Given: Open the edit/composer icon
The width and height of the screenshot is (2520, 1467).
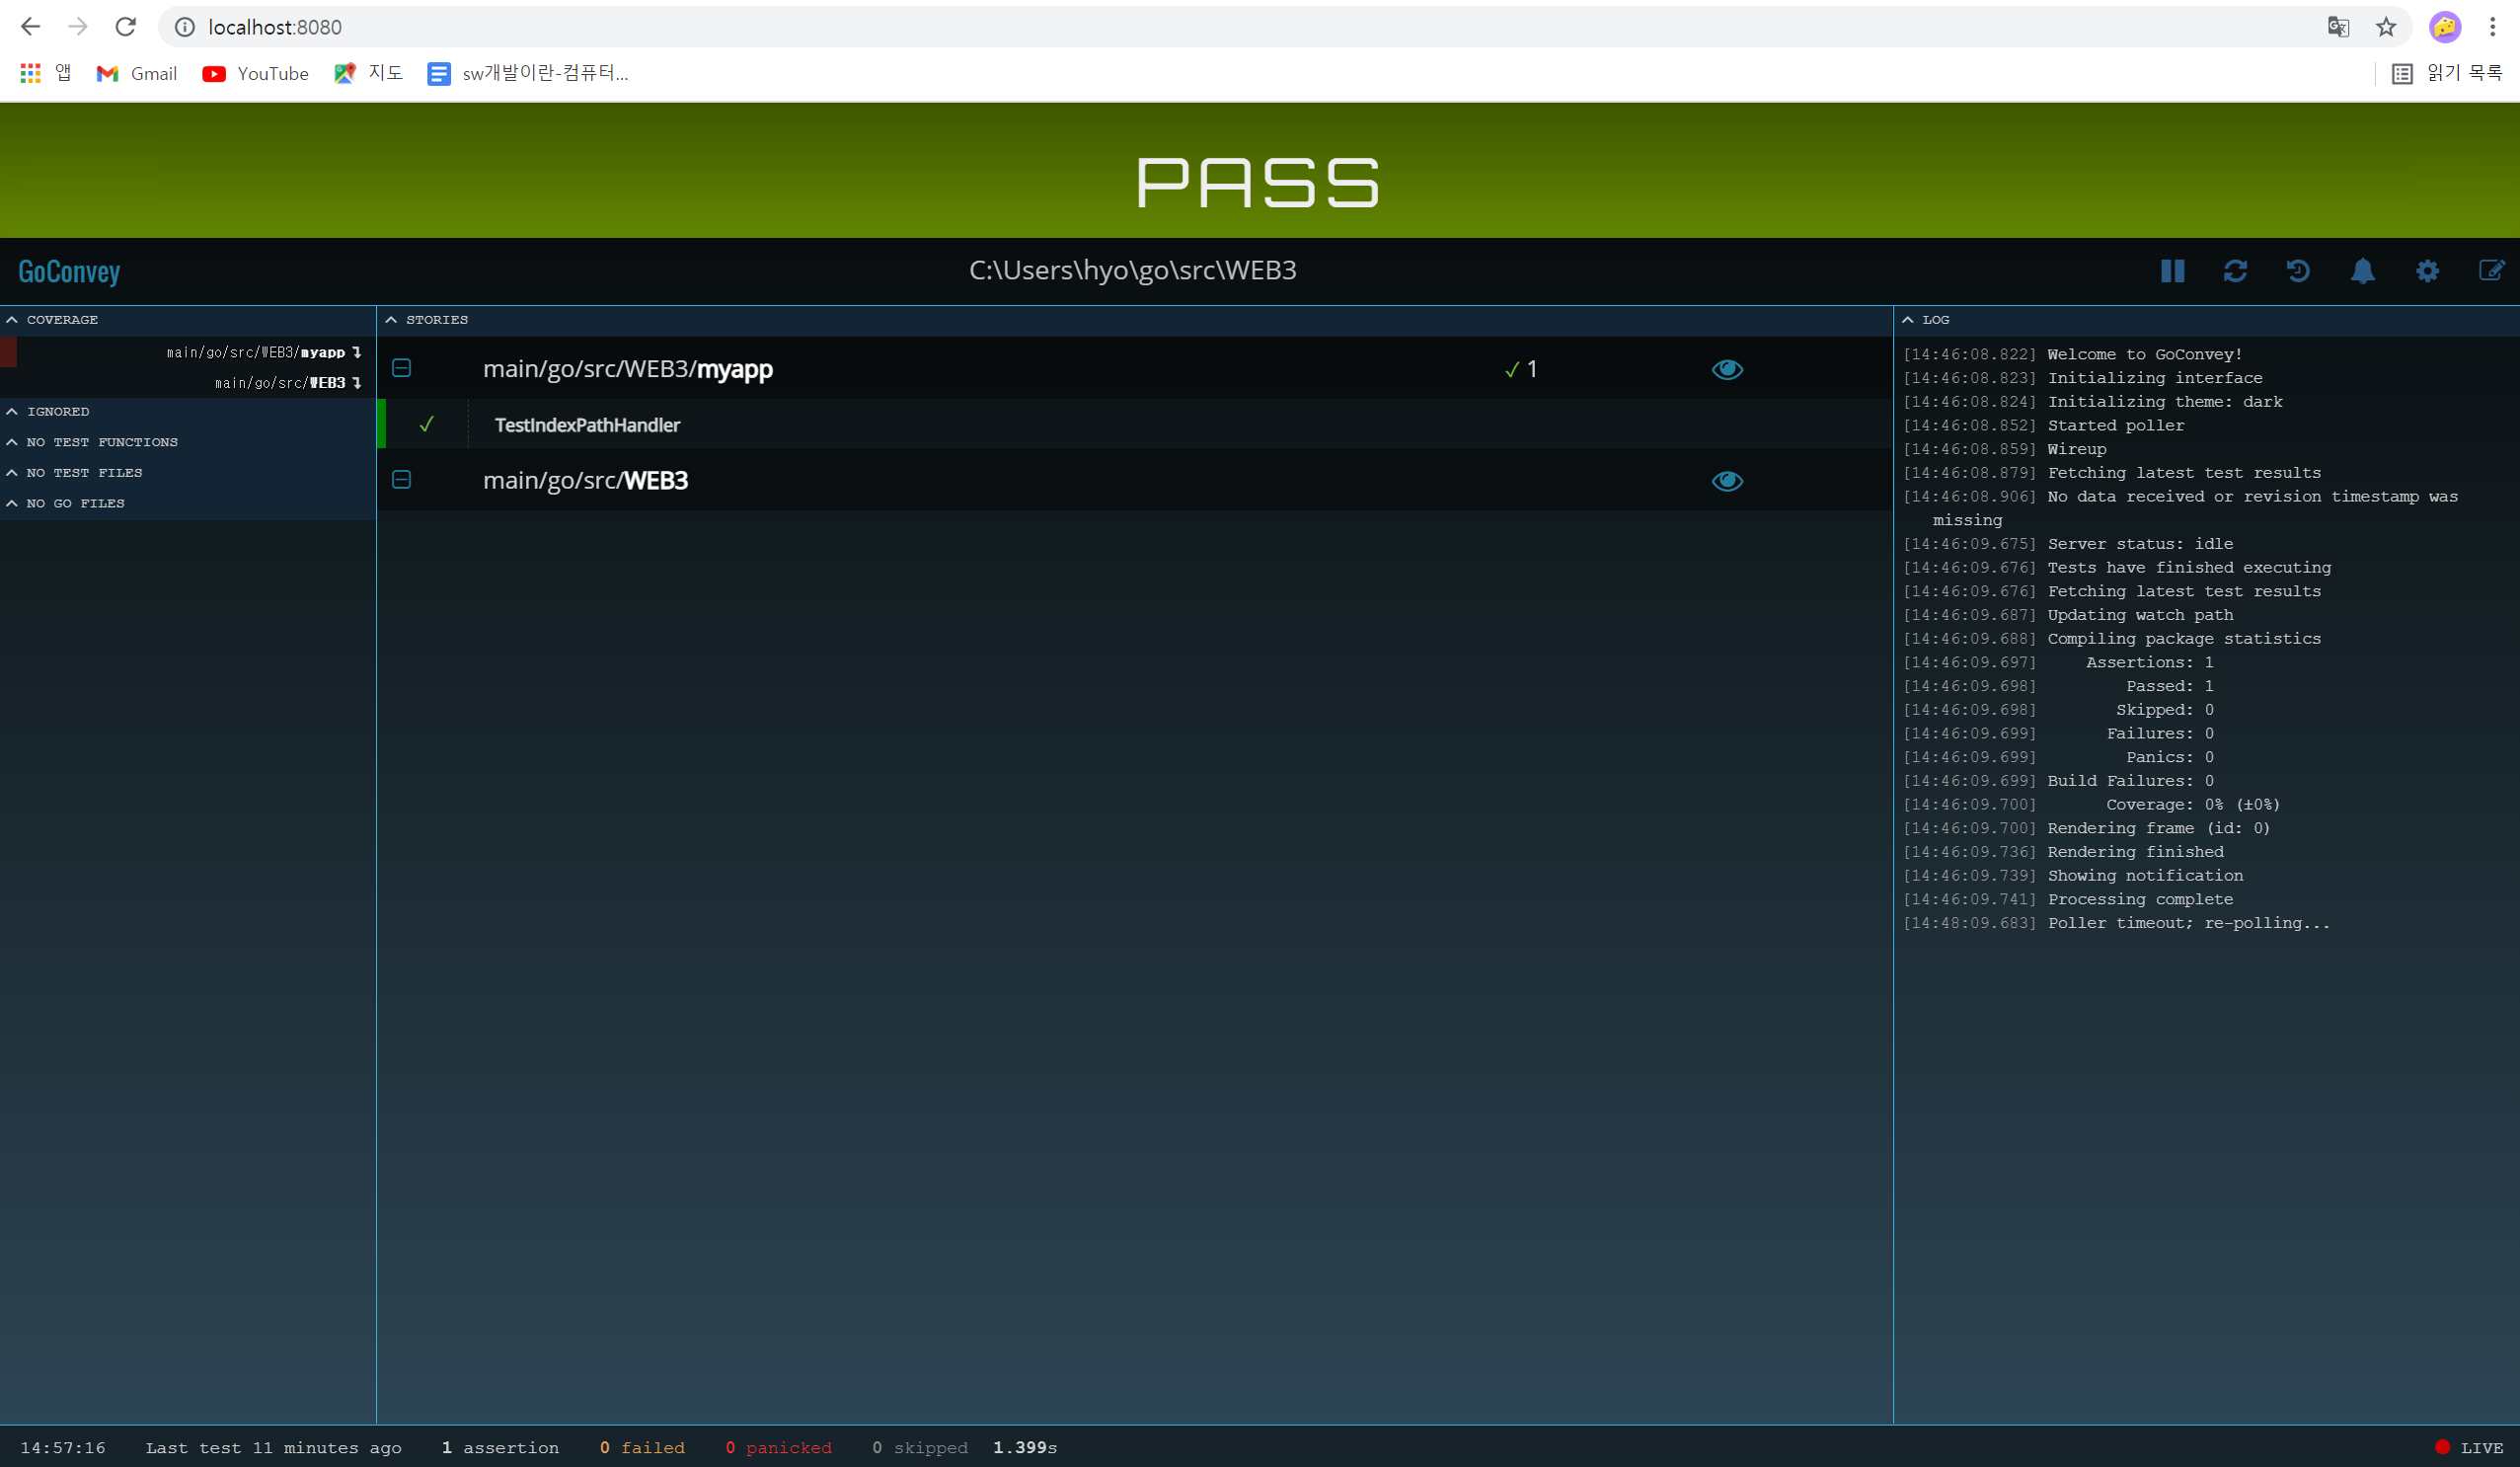Looking at the screenshot, I should click(2490, 271).
